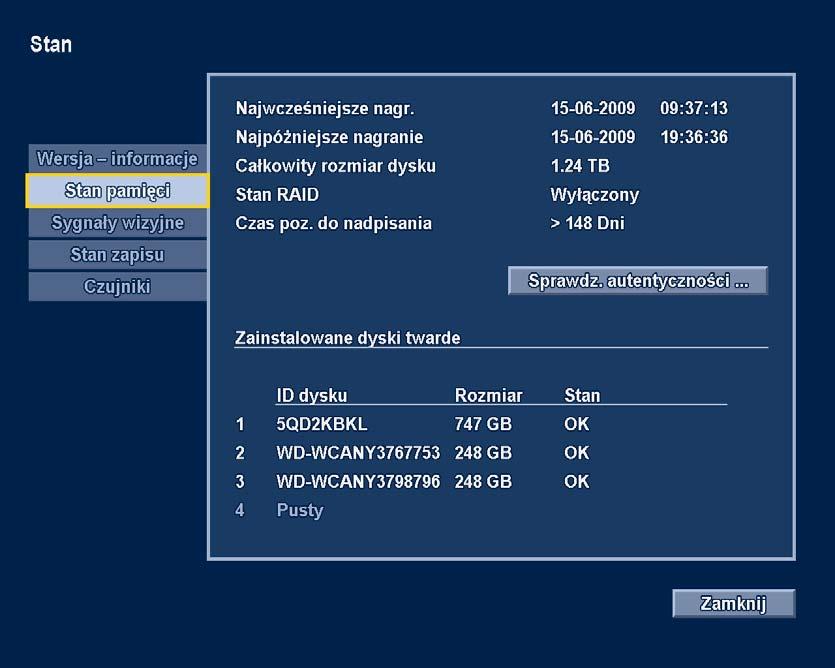
Task: Click the Wyłączony RAID status value
Action: point(594,195)
